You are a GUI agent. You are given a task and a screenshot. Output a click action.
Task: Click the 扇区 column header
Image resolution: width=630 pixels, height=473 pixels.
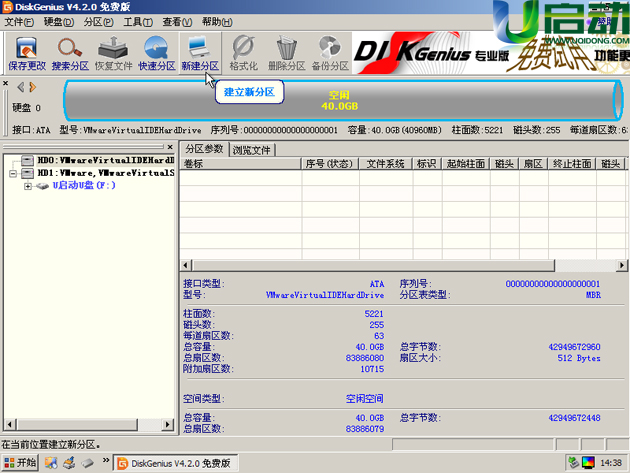pos(533,164)
